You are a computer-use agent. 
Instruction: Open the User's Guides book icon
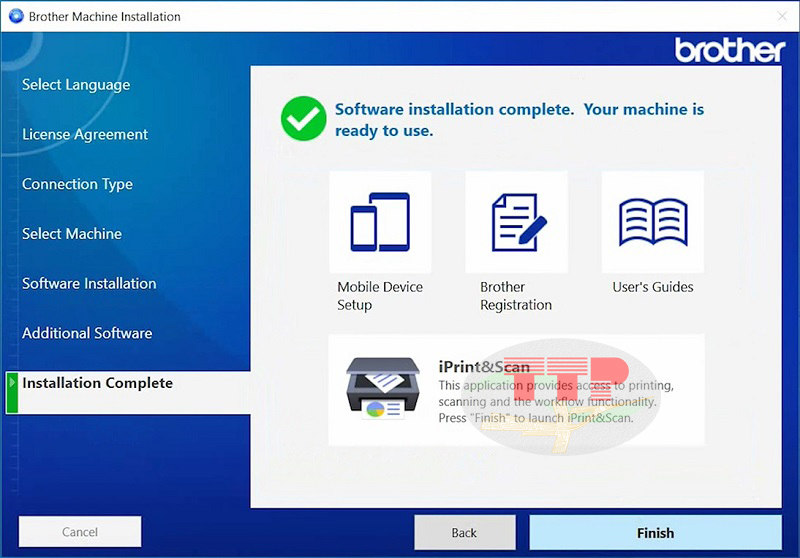click(x=653, y=222)
